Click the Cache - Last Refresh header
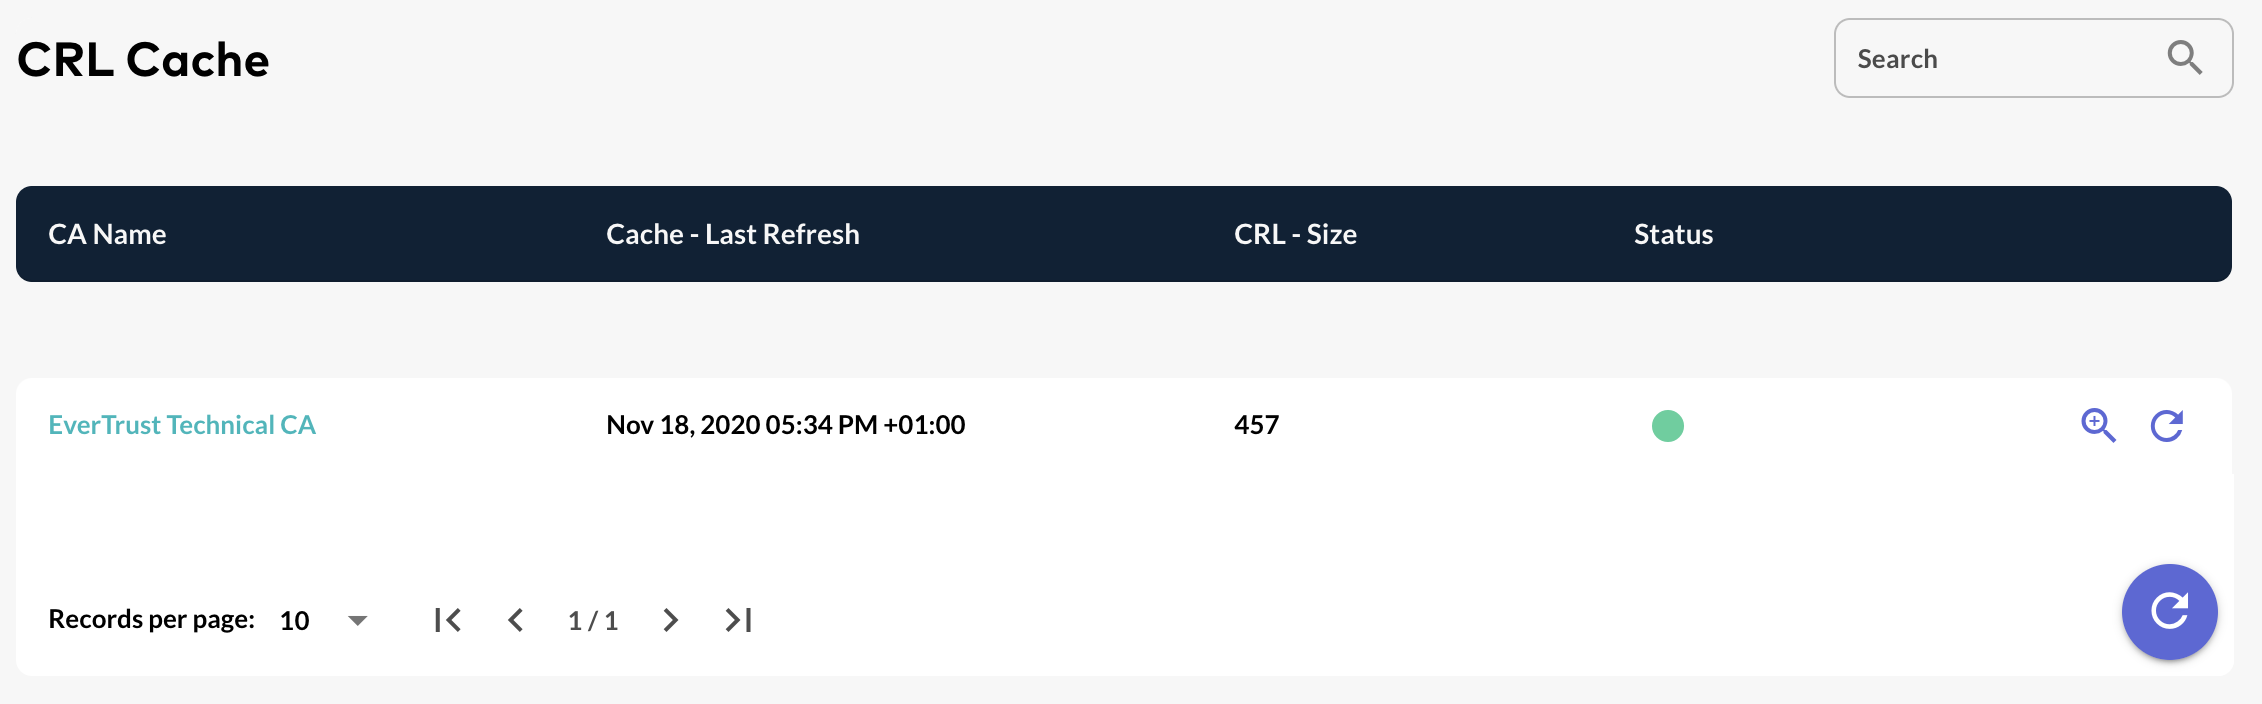This screenshot has height=704, width=2262. (x=732, y=233)
